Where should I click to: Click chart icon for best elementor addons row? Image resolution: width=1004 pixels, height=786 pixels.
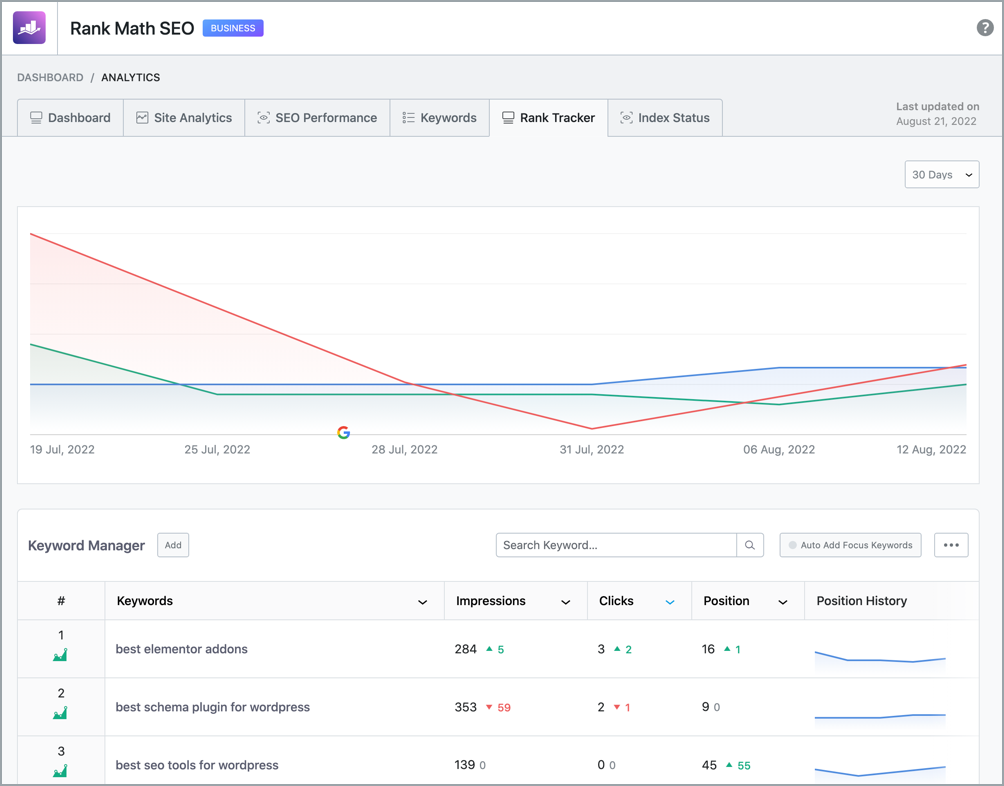[60, 655]
